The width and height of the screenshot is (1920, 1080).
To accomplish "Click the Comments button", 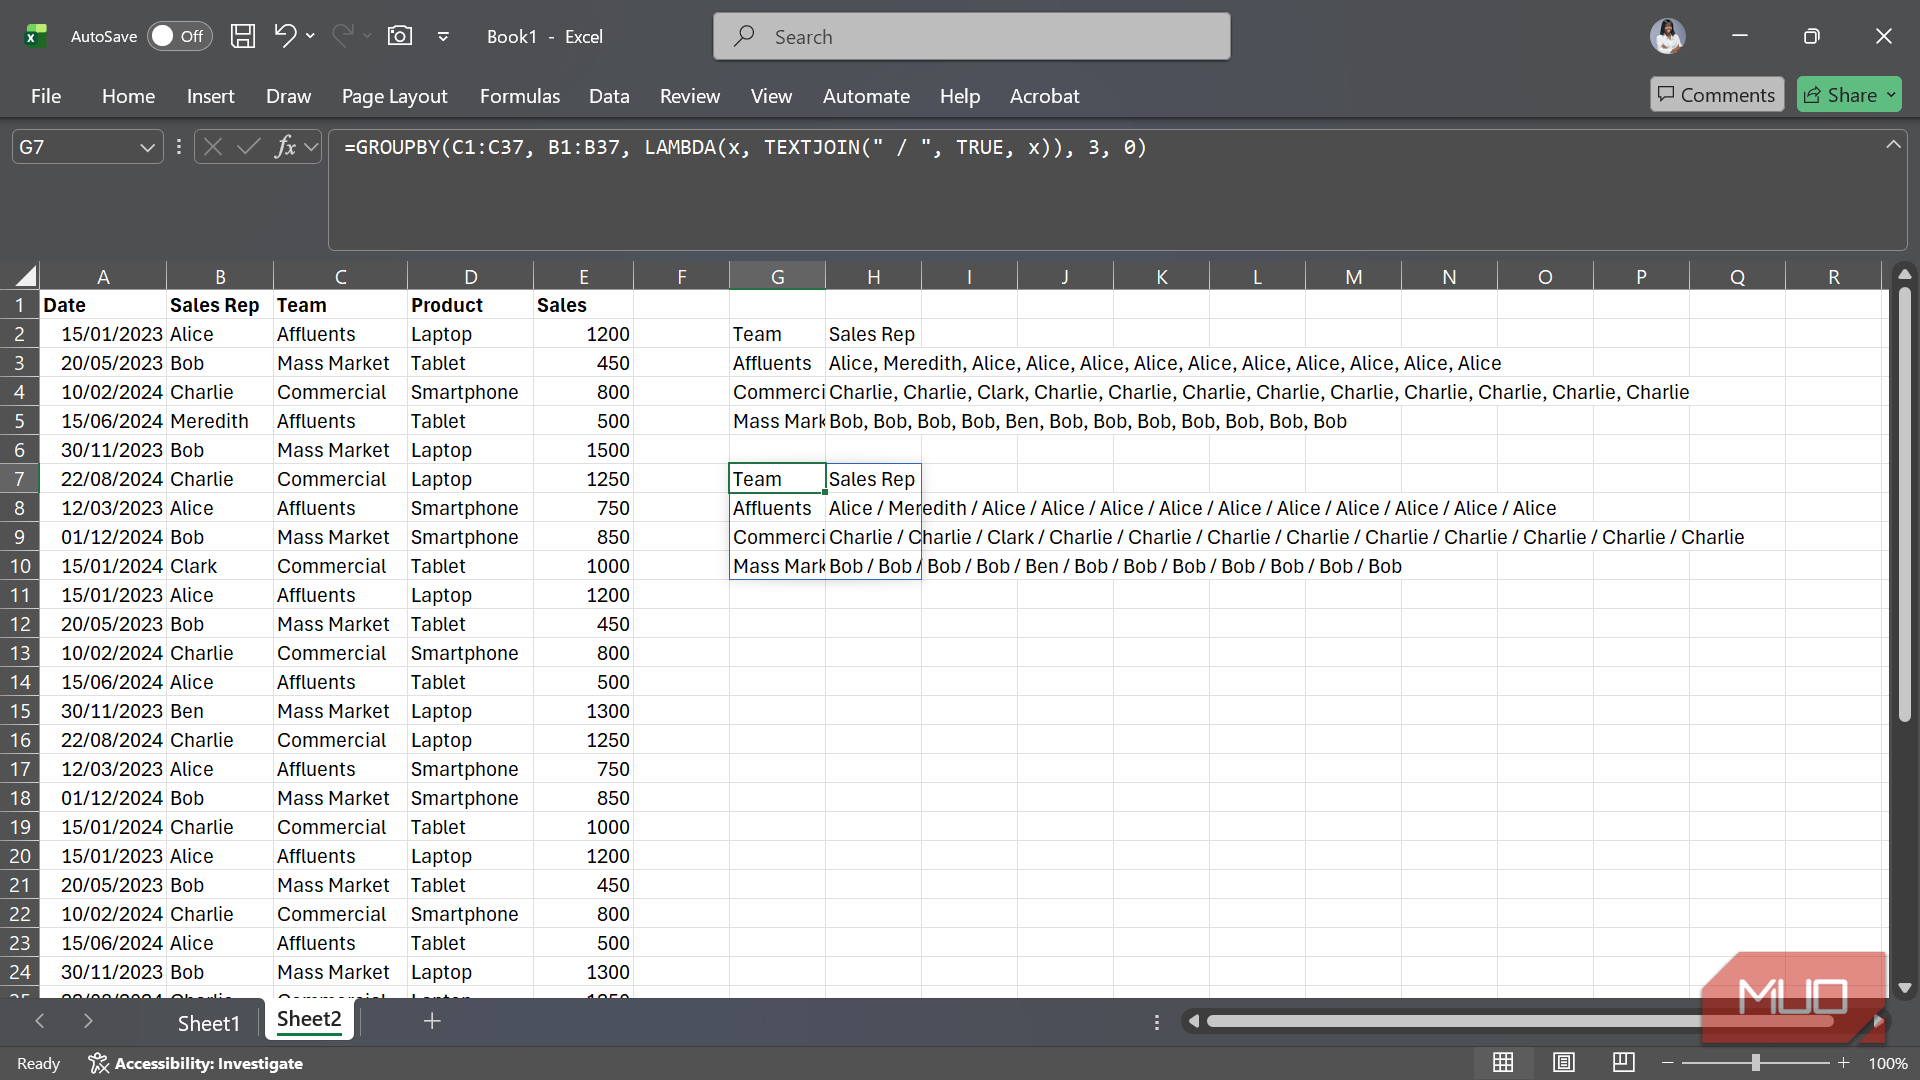I will click(x=1716, y=95).
